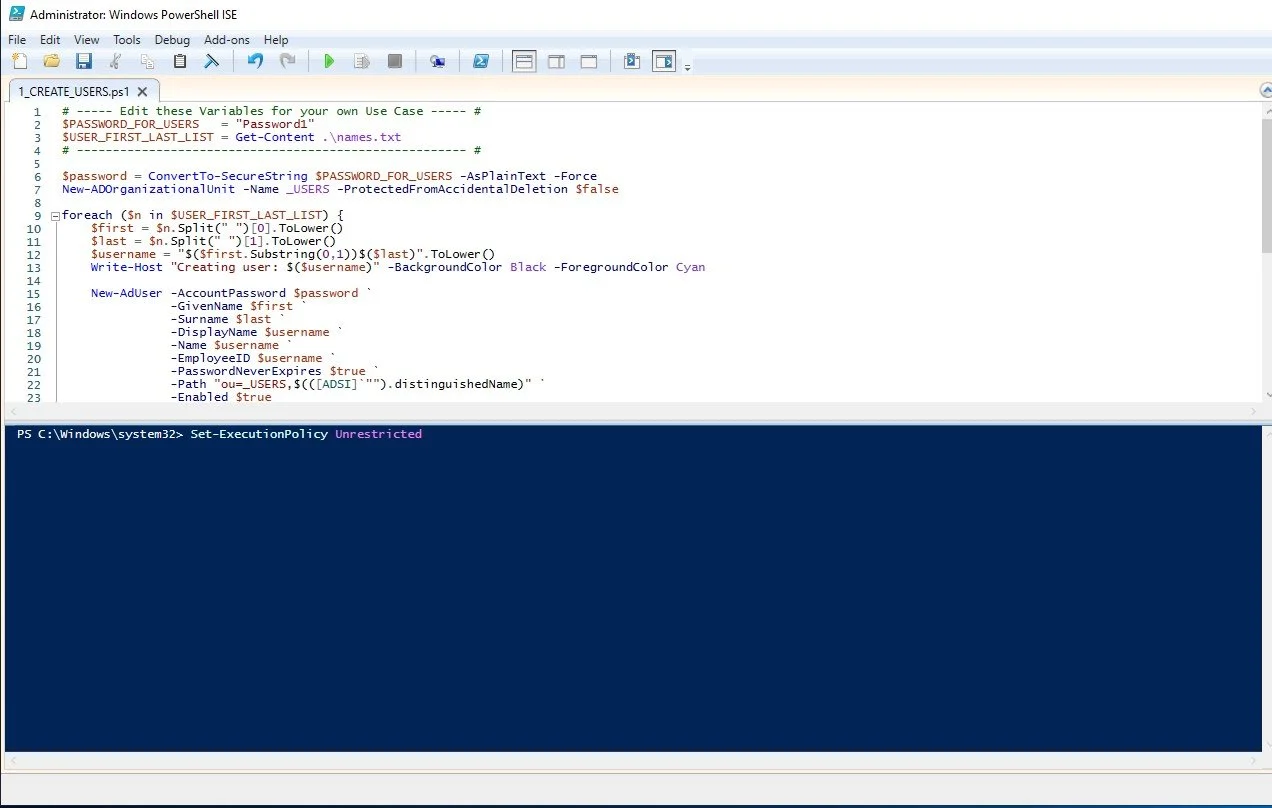Click -DisplayName parameter on line 18
The image size is (1272, 808).
click(x=214, y=332)
